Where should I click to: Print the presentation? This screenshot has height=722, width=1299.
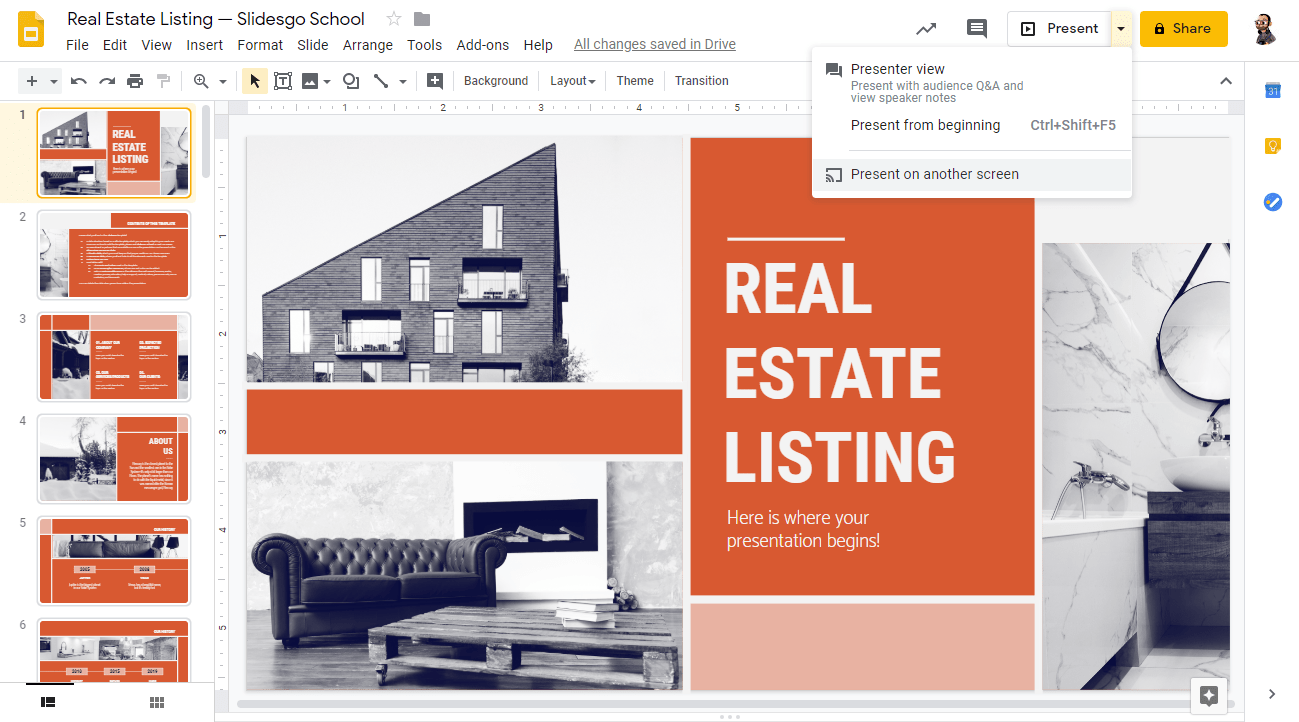pyautogui.click(x=135, y=80)
